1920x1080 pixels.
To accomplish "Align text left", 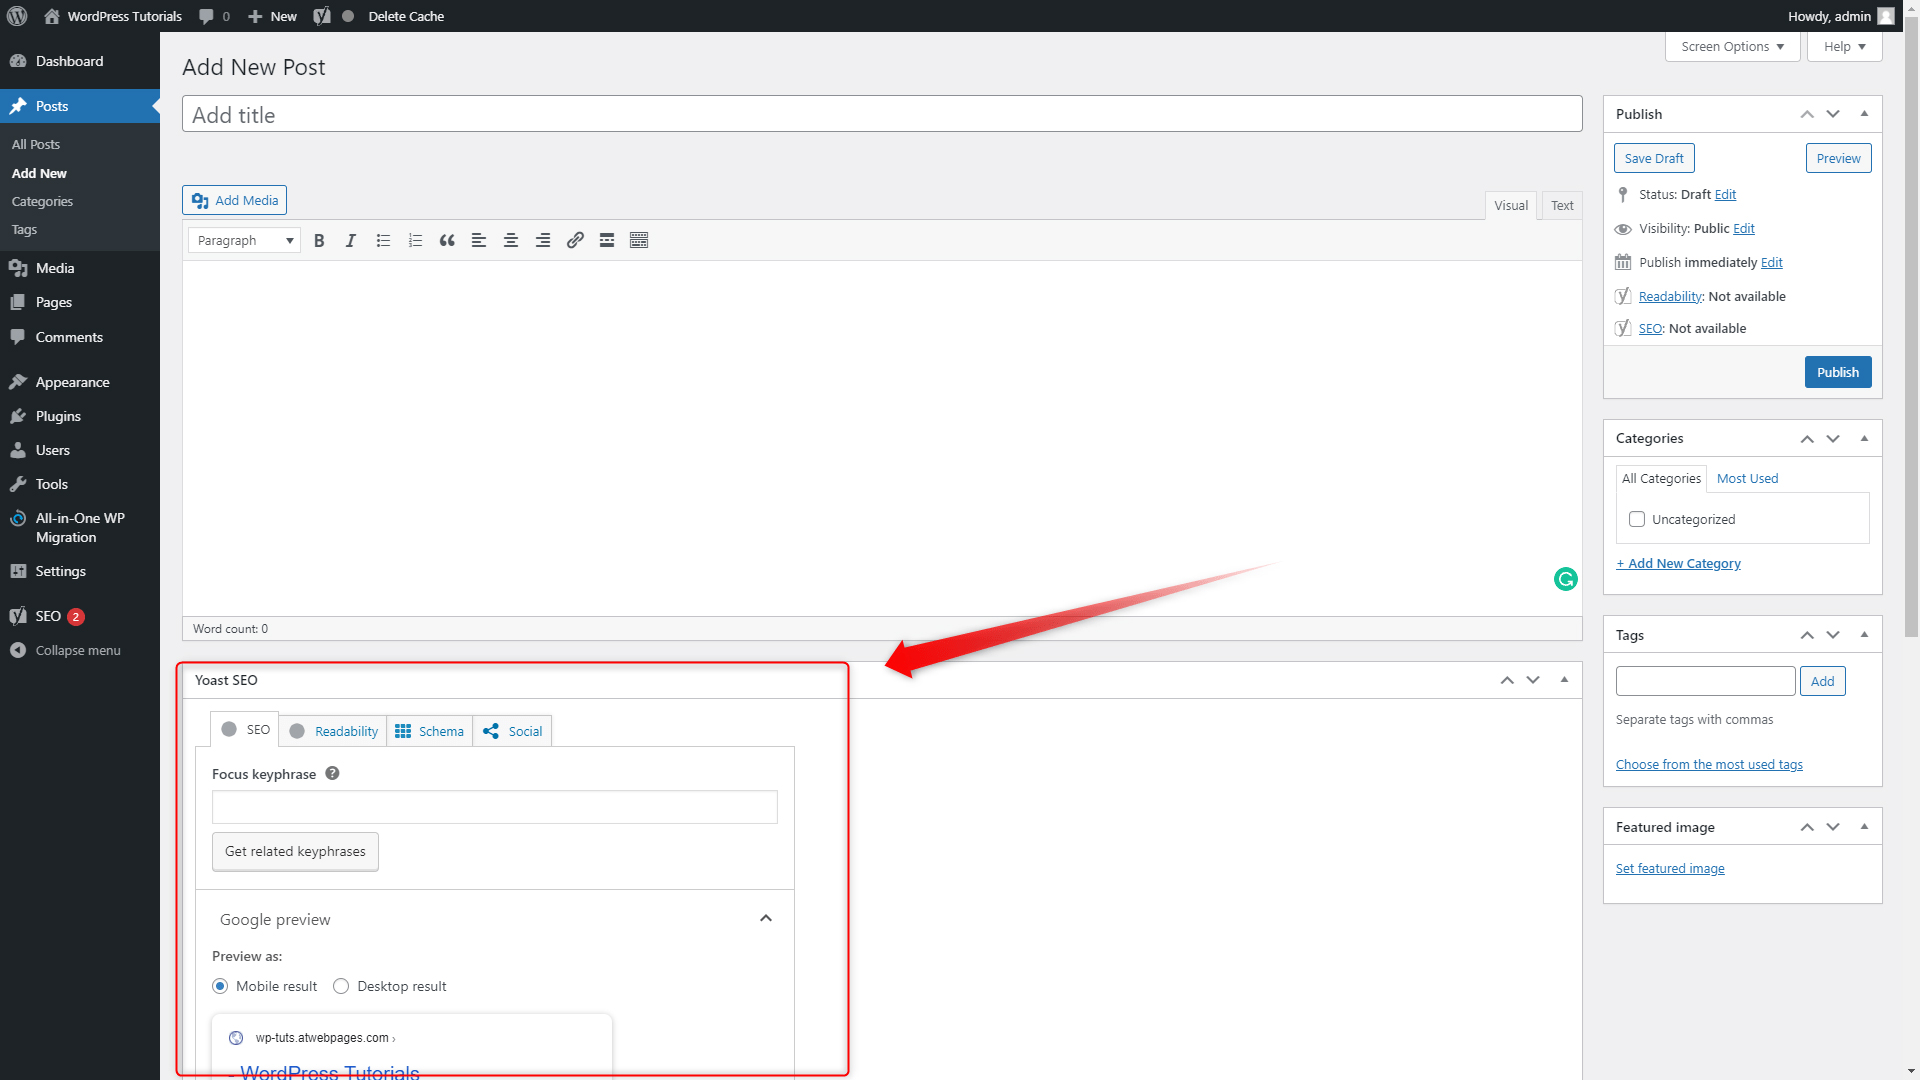I will [479, 240].
